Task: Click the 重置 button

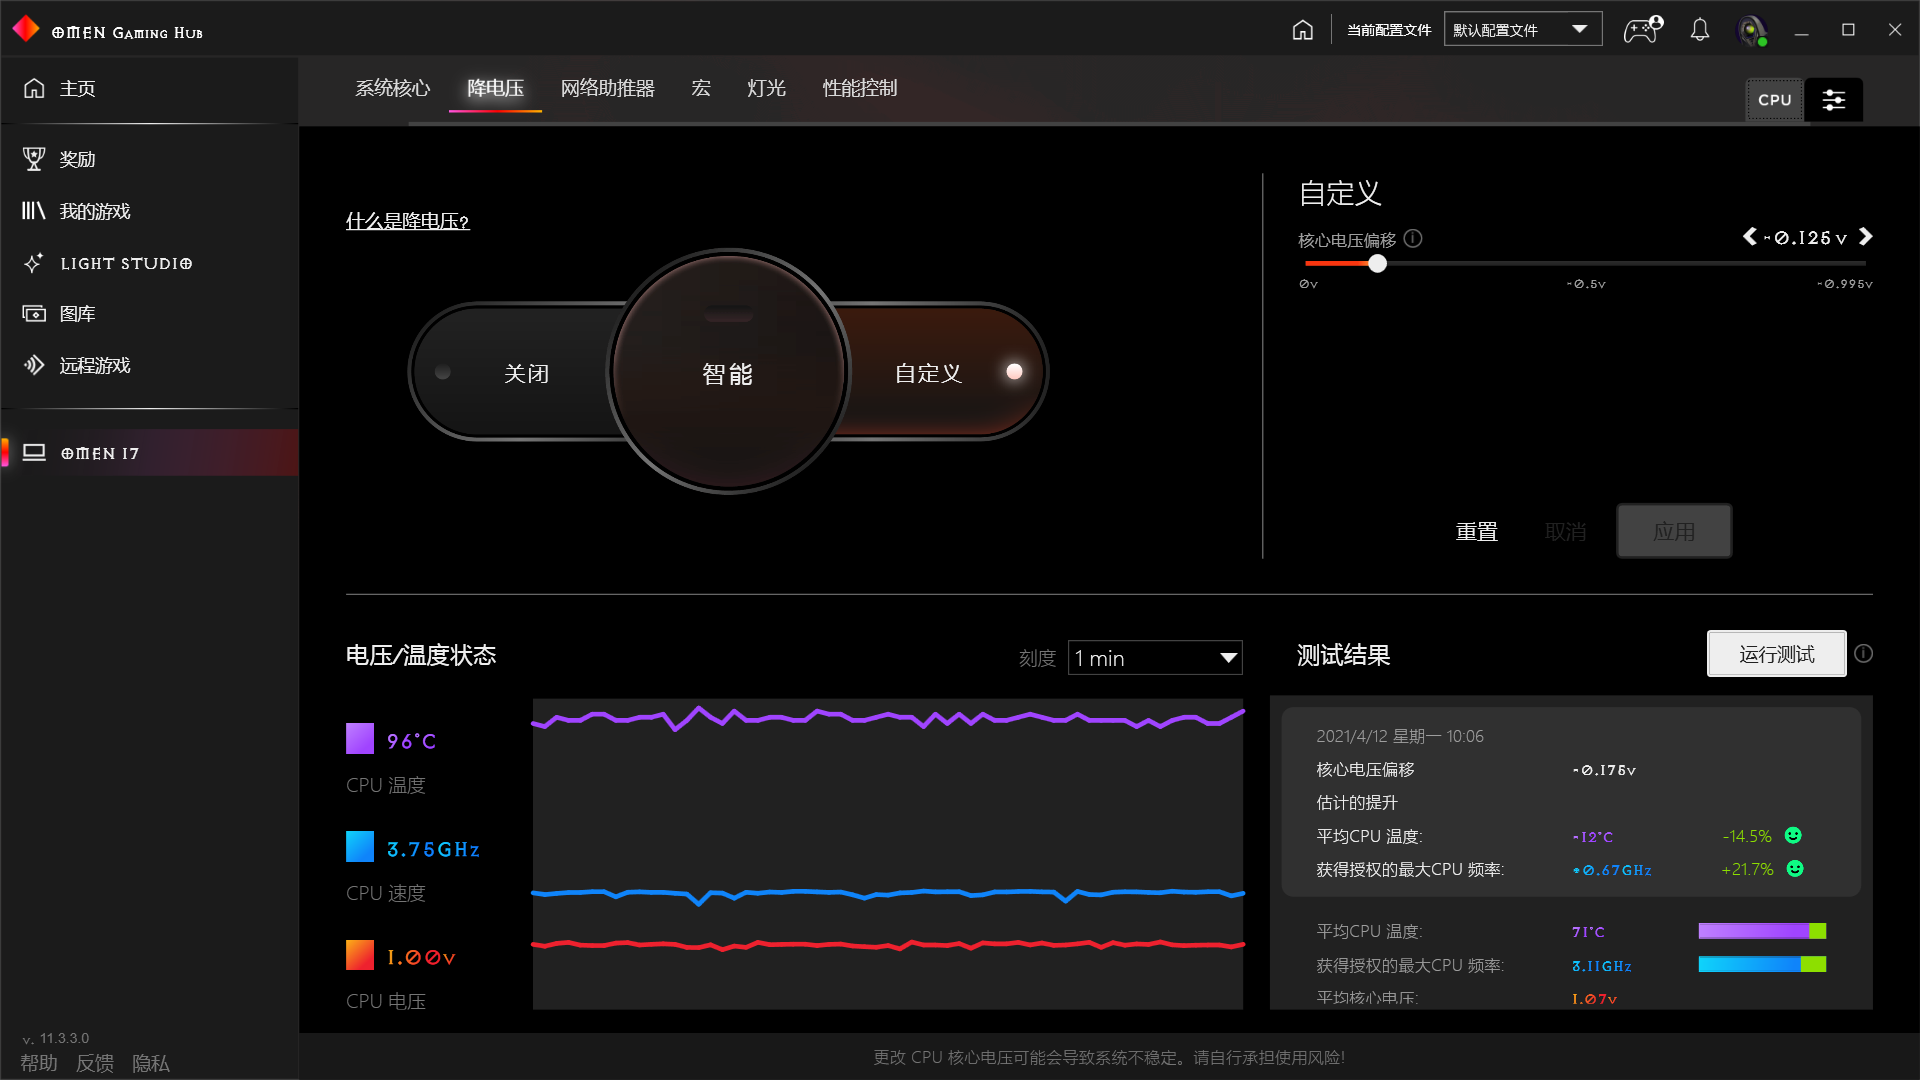Action: [1476, 532]
